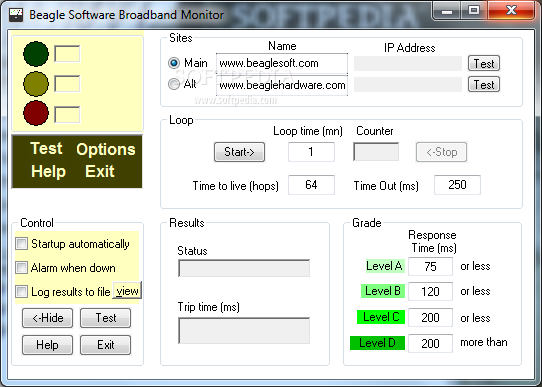Click Test button for Alt site
Screen dimensions: 542x387
click(484, 84)
